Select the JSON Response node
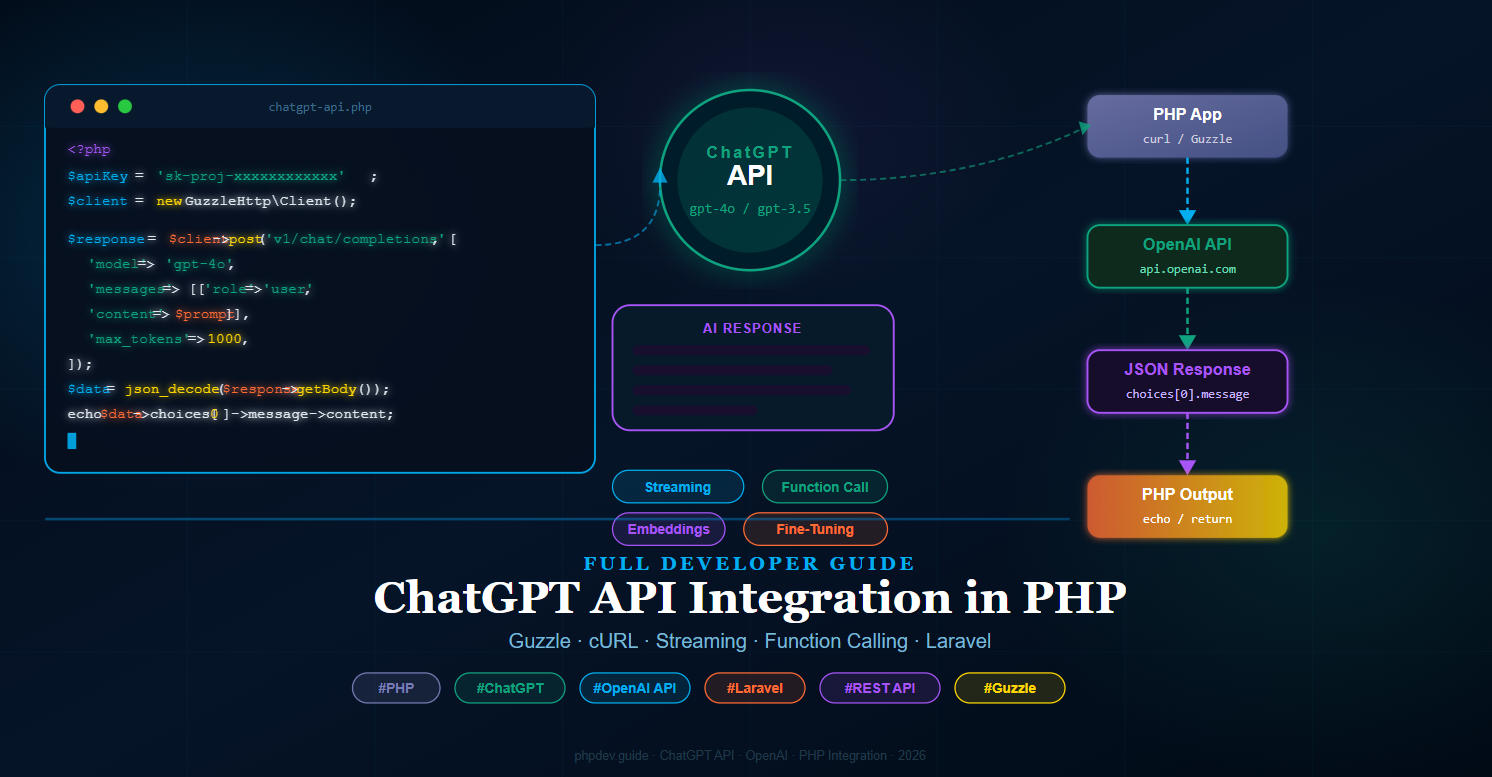1492x777 pixels. 1186,381
